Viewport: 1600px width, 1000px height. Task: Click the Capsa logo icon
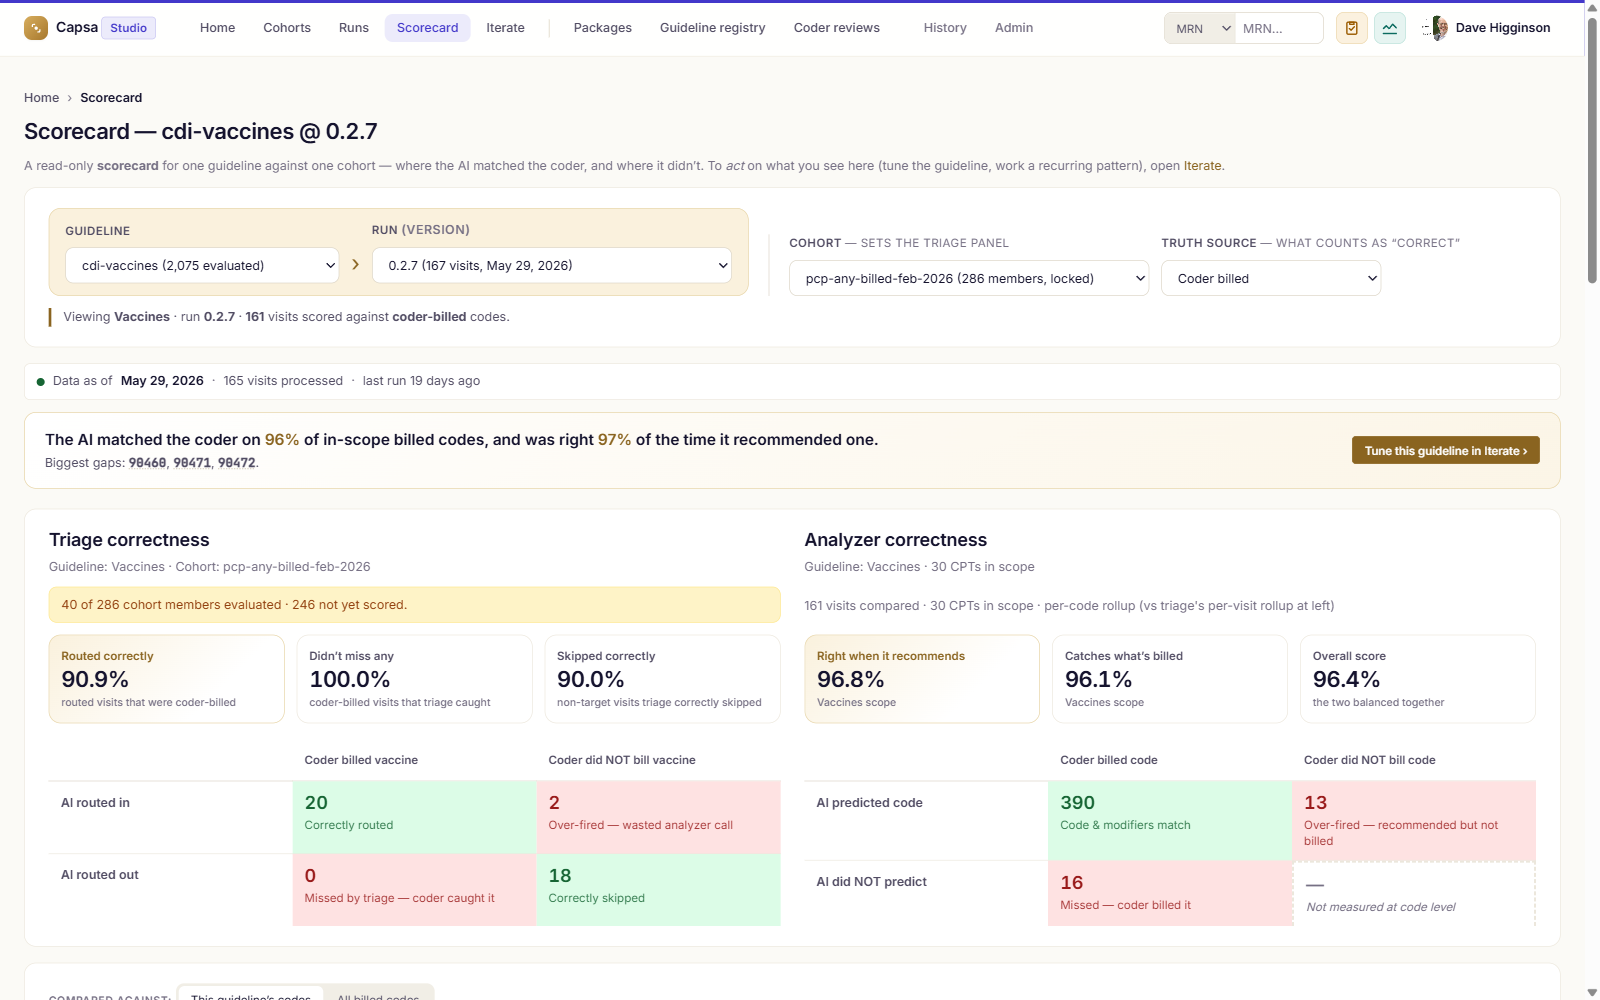(36, 28)
